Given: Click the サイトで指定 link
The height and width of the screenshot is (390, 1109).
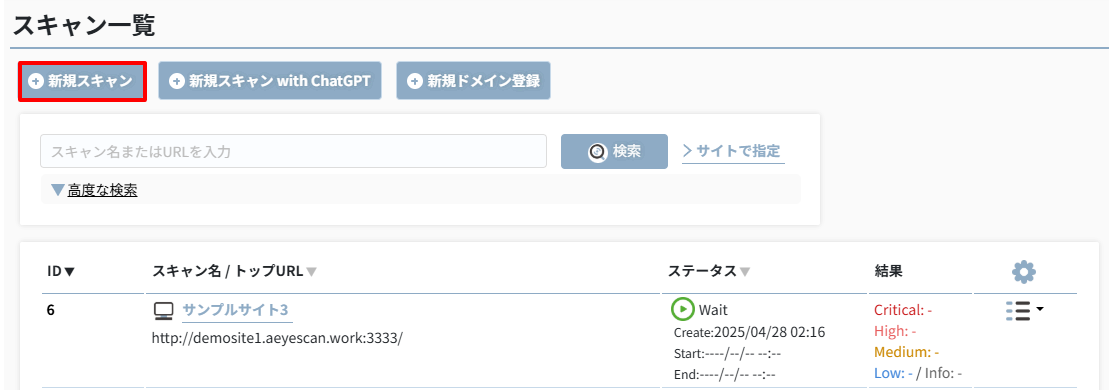Looking at the screenshot, I should point(733,151).
